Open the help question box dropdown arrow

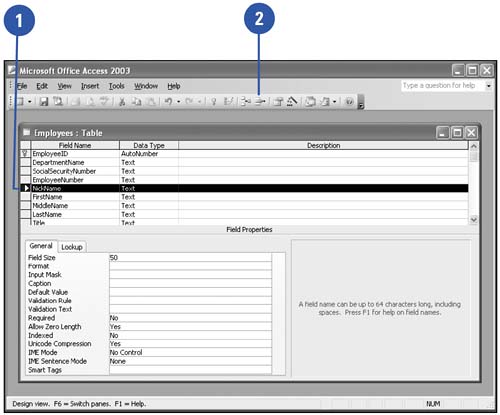click(489, 86)
